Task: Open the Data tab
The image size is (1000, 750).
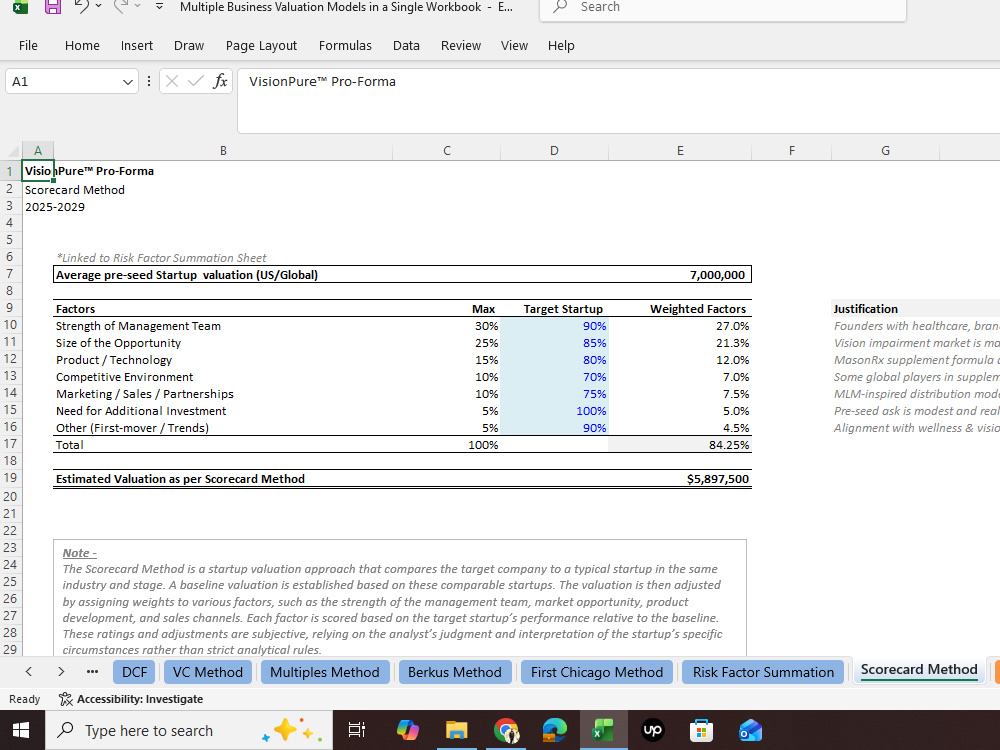Action: coord(406,45)
